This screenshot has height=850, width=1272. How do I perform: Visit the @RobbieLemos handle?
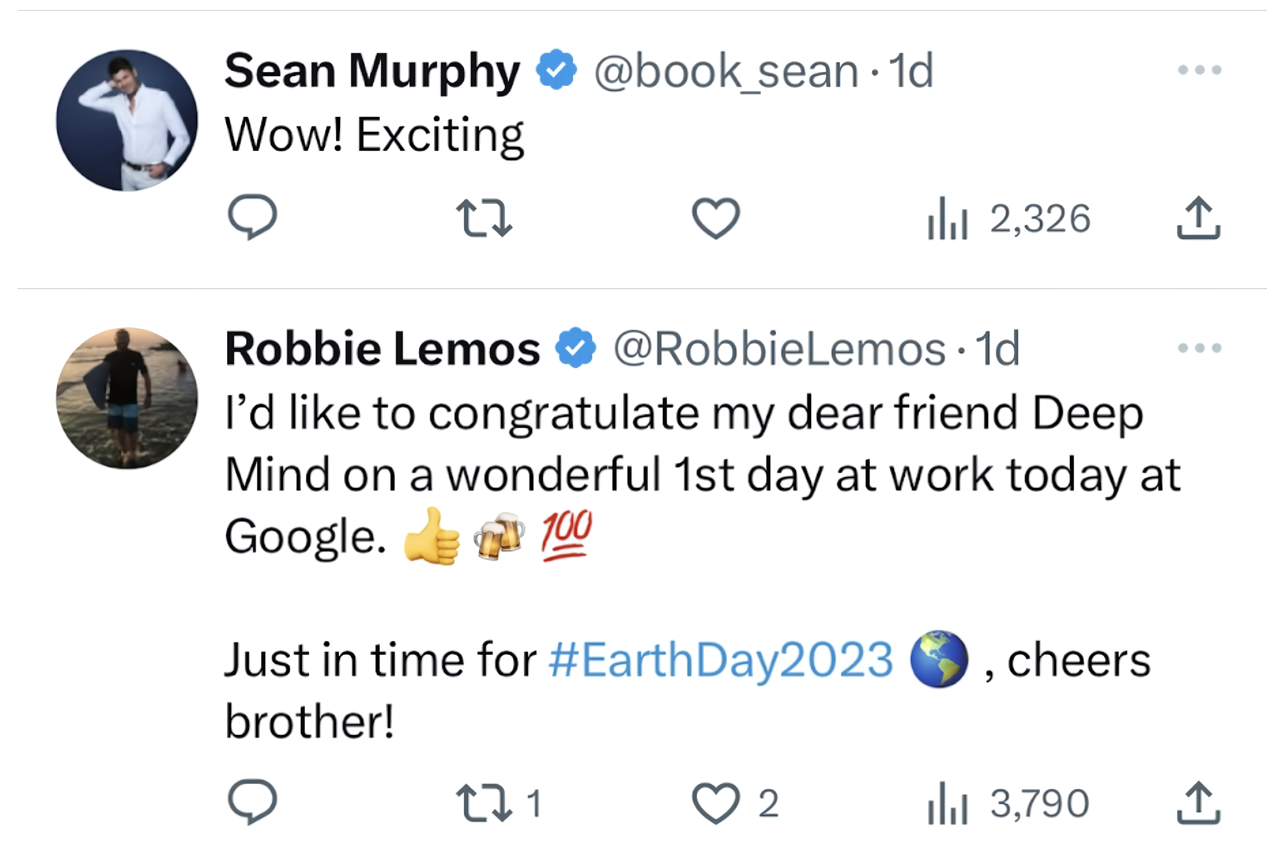click(778, 349)
